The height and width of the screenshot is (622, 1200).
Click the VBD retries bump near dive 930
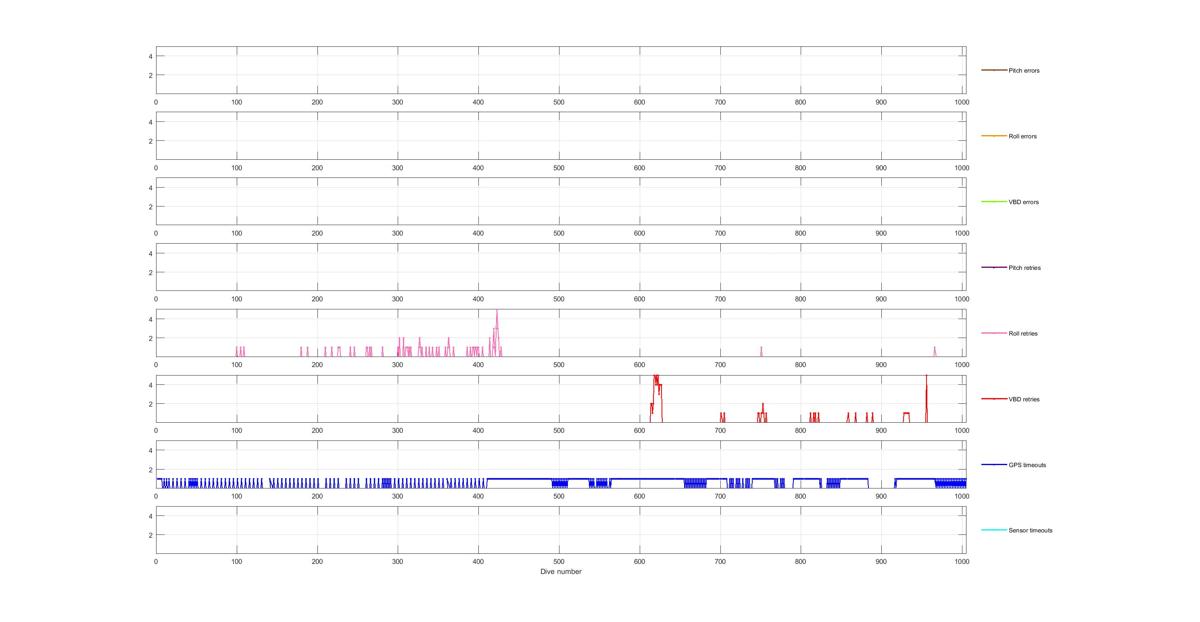(907, 415)
